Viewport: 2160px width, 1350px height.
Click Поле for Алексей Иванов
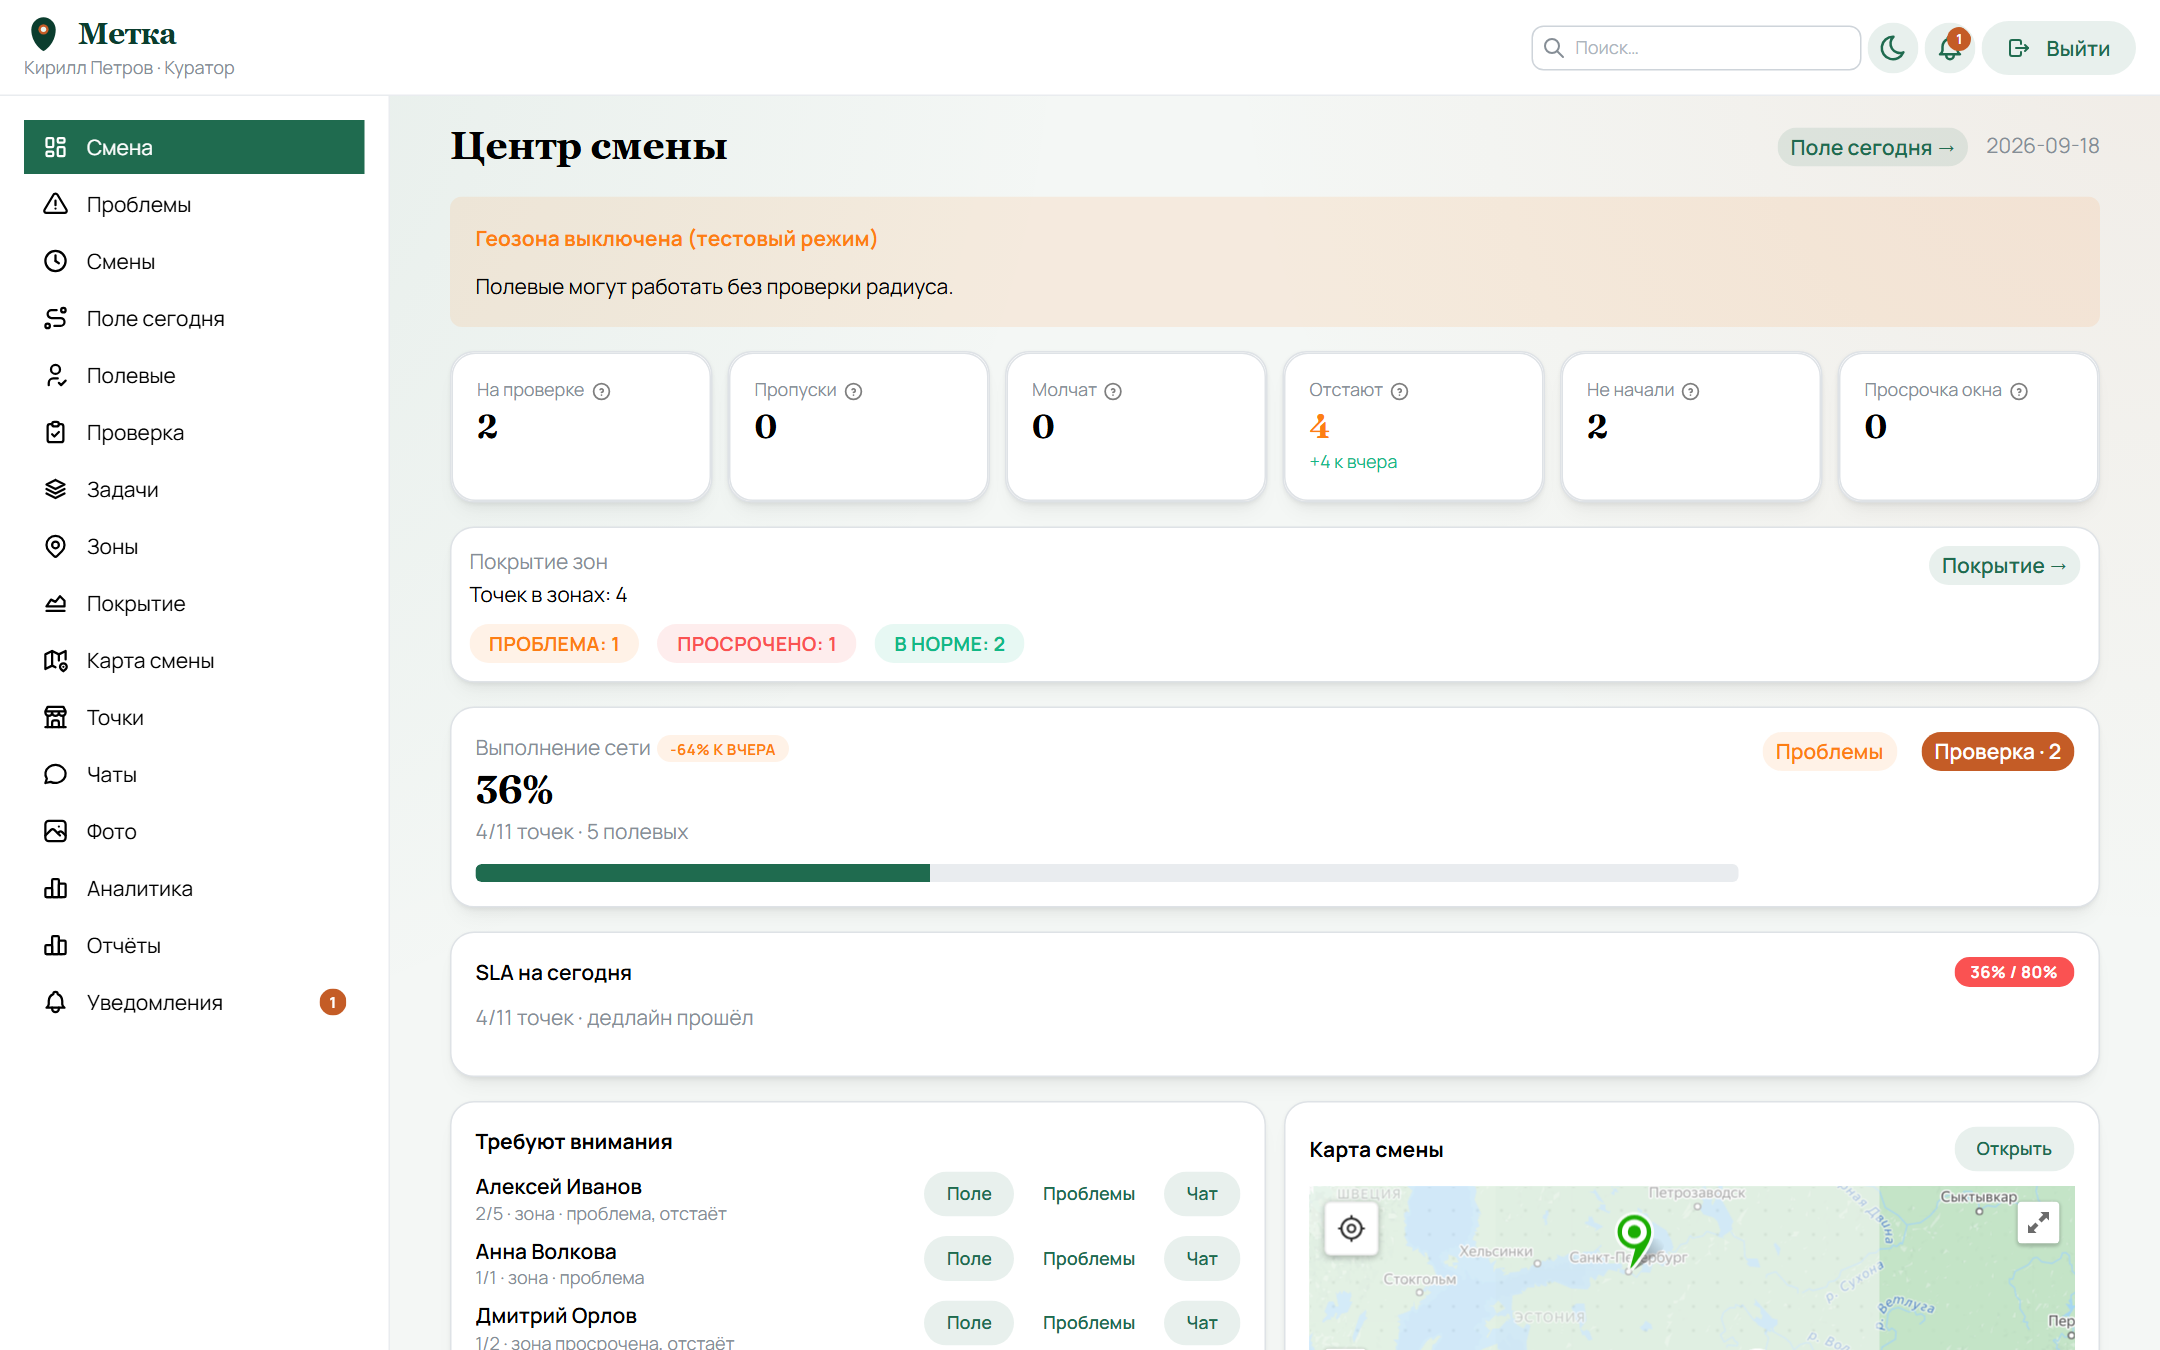(x=969, y=1193)
